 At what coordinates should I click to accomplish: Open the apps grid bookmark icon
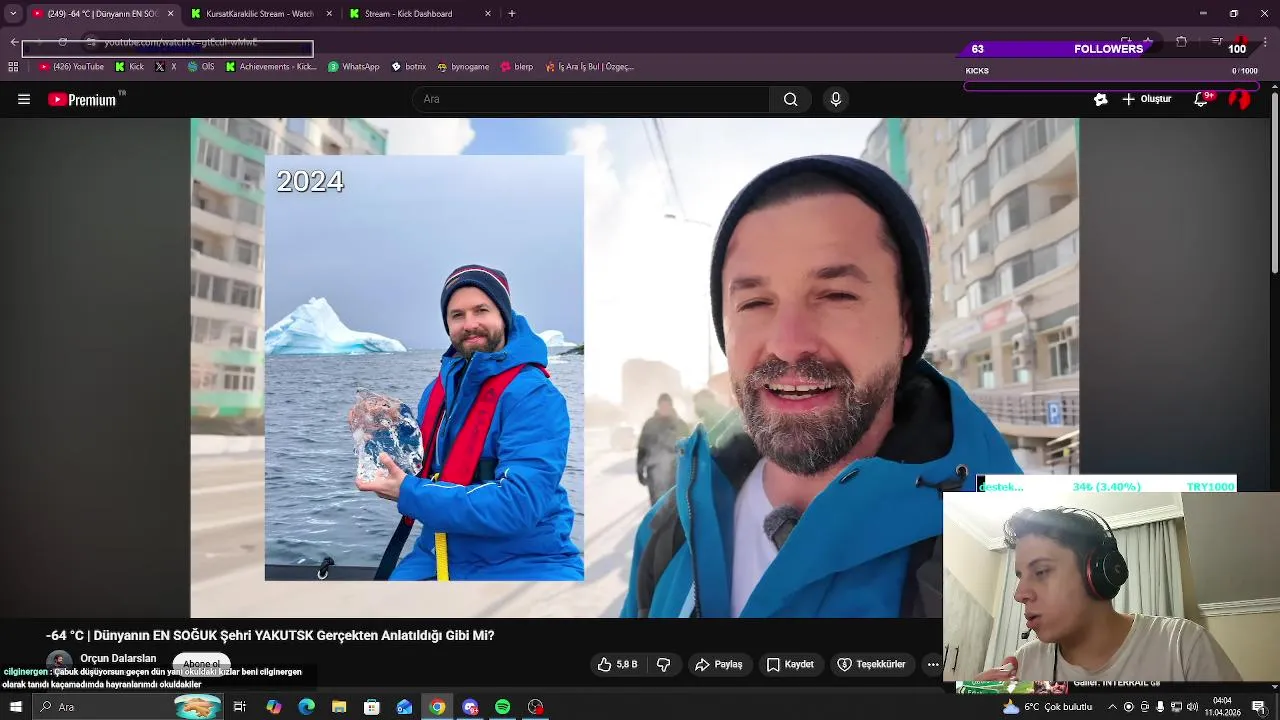click(x=13, y=67)
